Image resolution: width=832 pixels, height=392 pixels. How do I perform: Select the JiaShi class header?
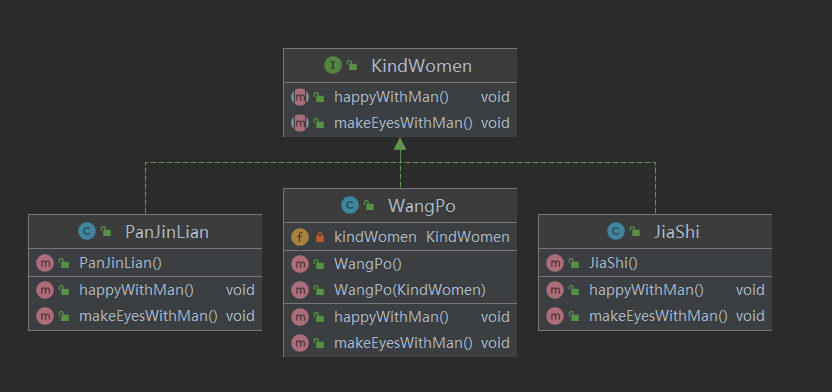tap(655, 231)
